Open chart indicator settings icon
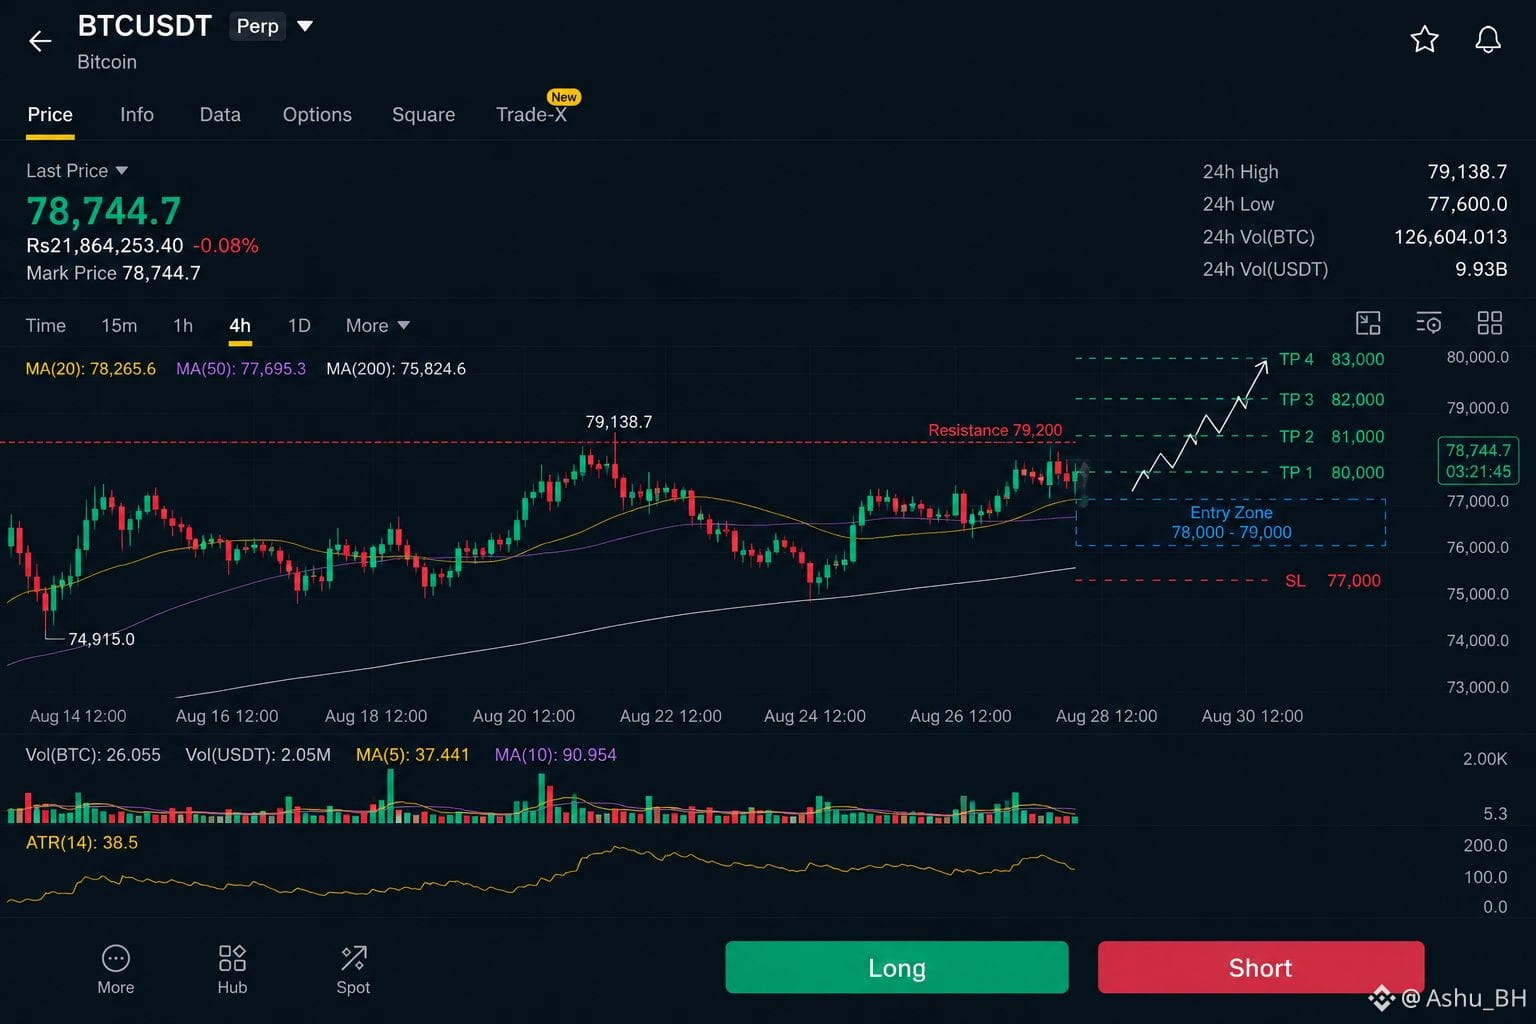Screen dimensions: 1536x1024 [1429, 323]
